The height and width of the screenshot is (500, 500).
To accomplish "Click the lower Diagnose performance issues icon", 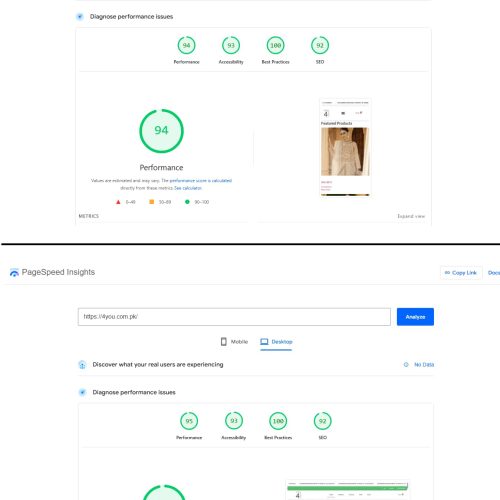I will coord(82,392).
